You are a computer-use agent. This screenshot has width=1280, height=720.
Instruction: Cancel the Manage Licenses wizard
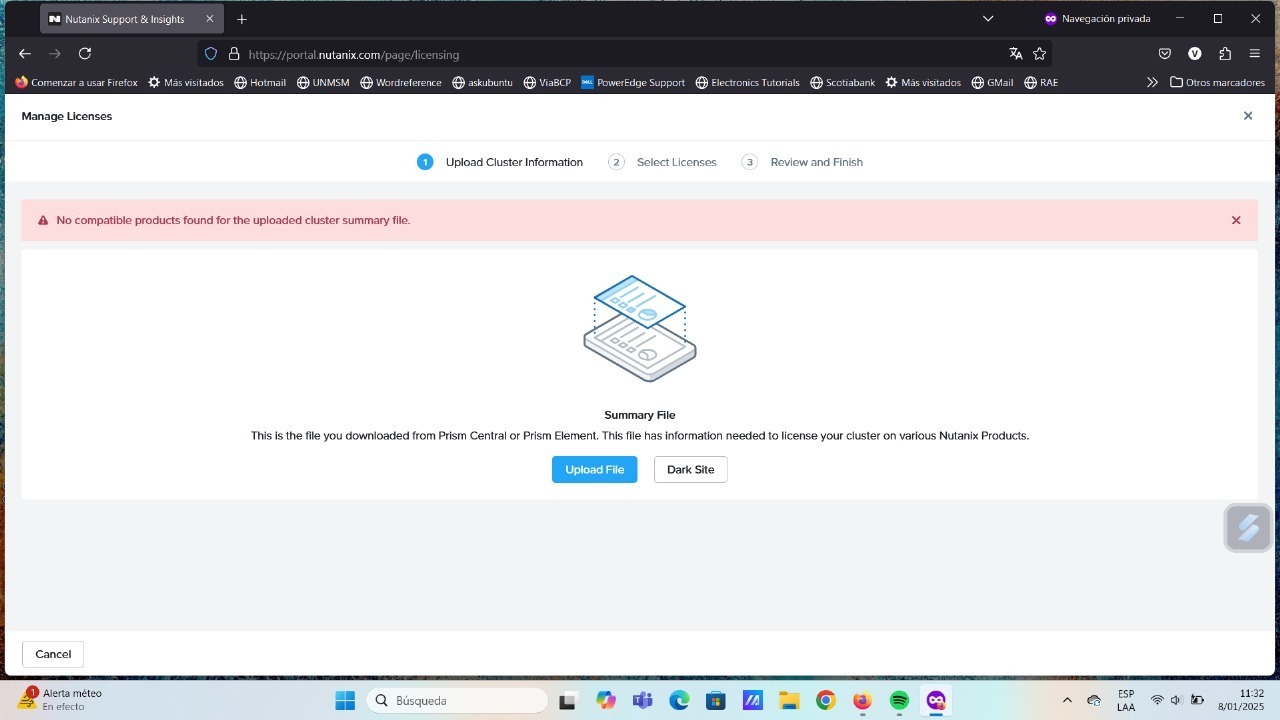pos(53,654)
